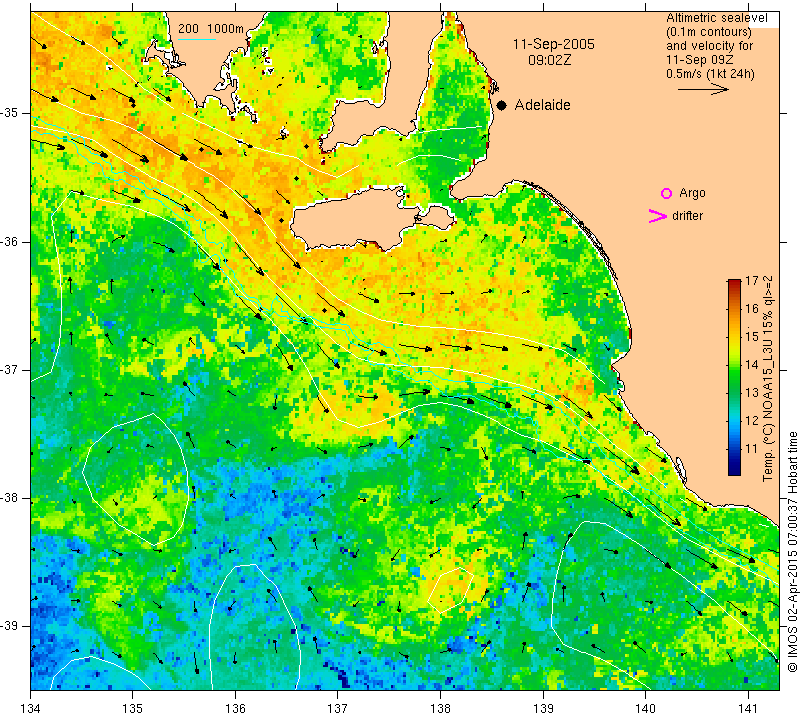Click the 140 longitude axis label
Viewport: 800px width, 720px height.
645,708
